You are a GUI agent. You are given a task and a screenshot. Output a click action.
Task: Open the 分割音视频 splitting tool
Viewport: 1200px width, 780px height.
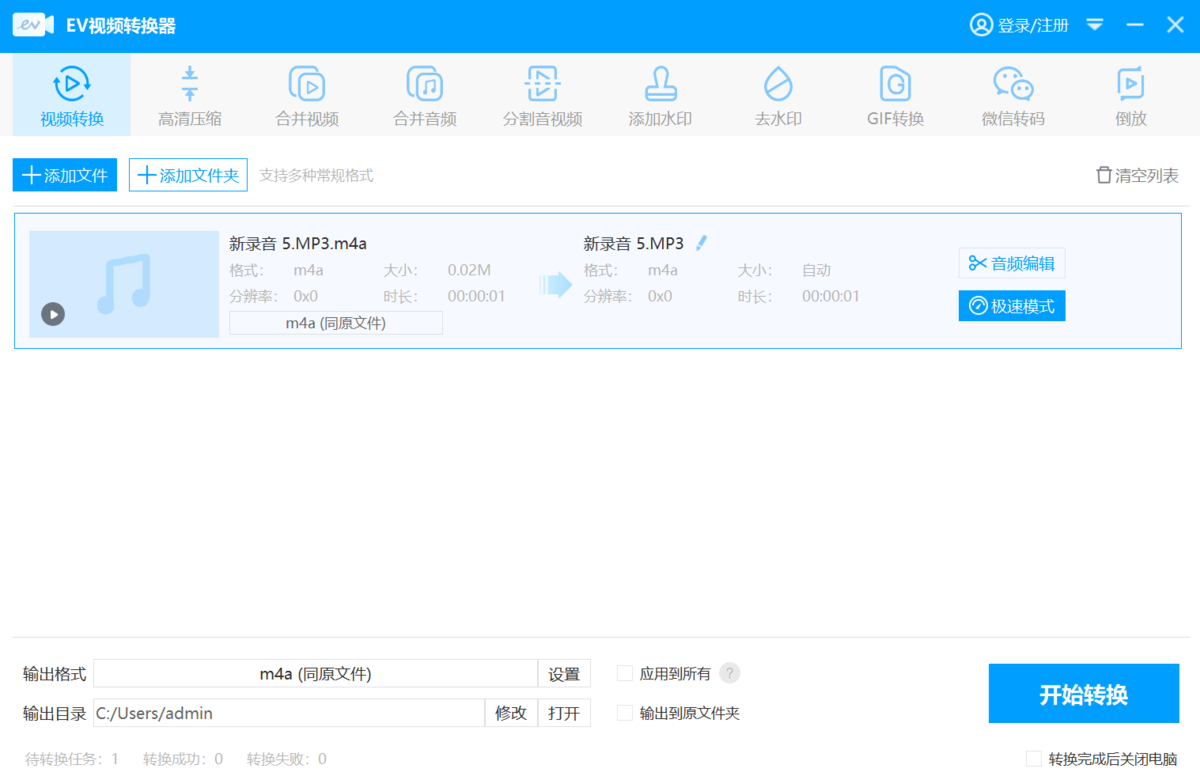coord(542,93)
